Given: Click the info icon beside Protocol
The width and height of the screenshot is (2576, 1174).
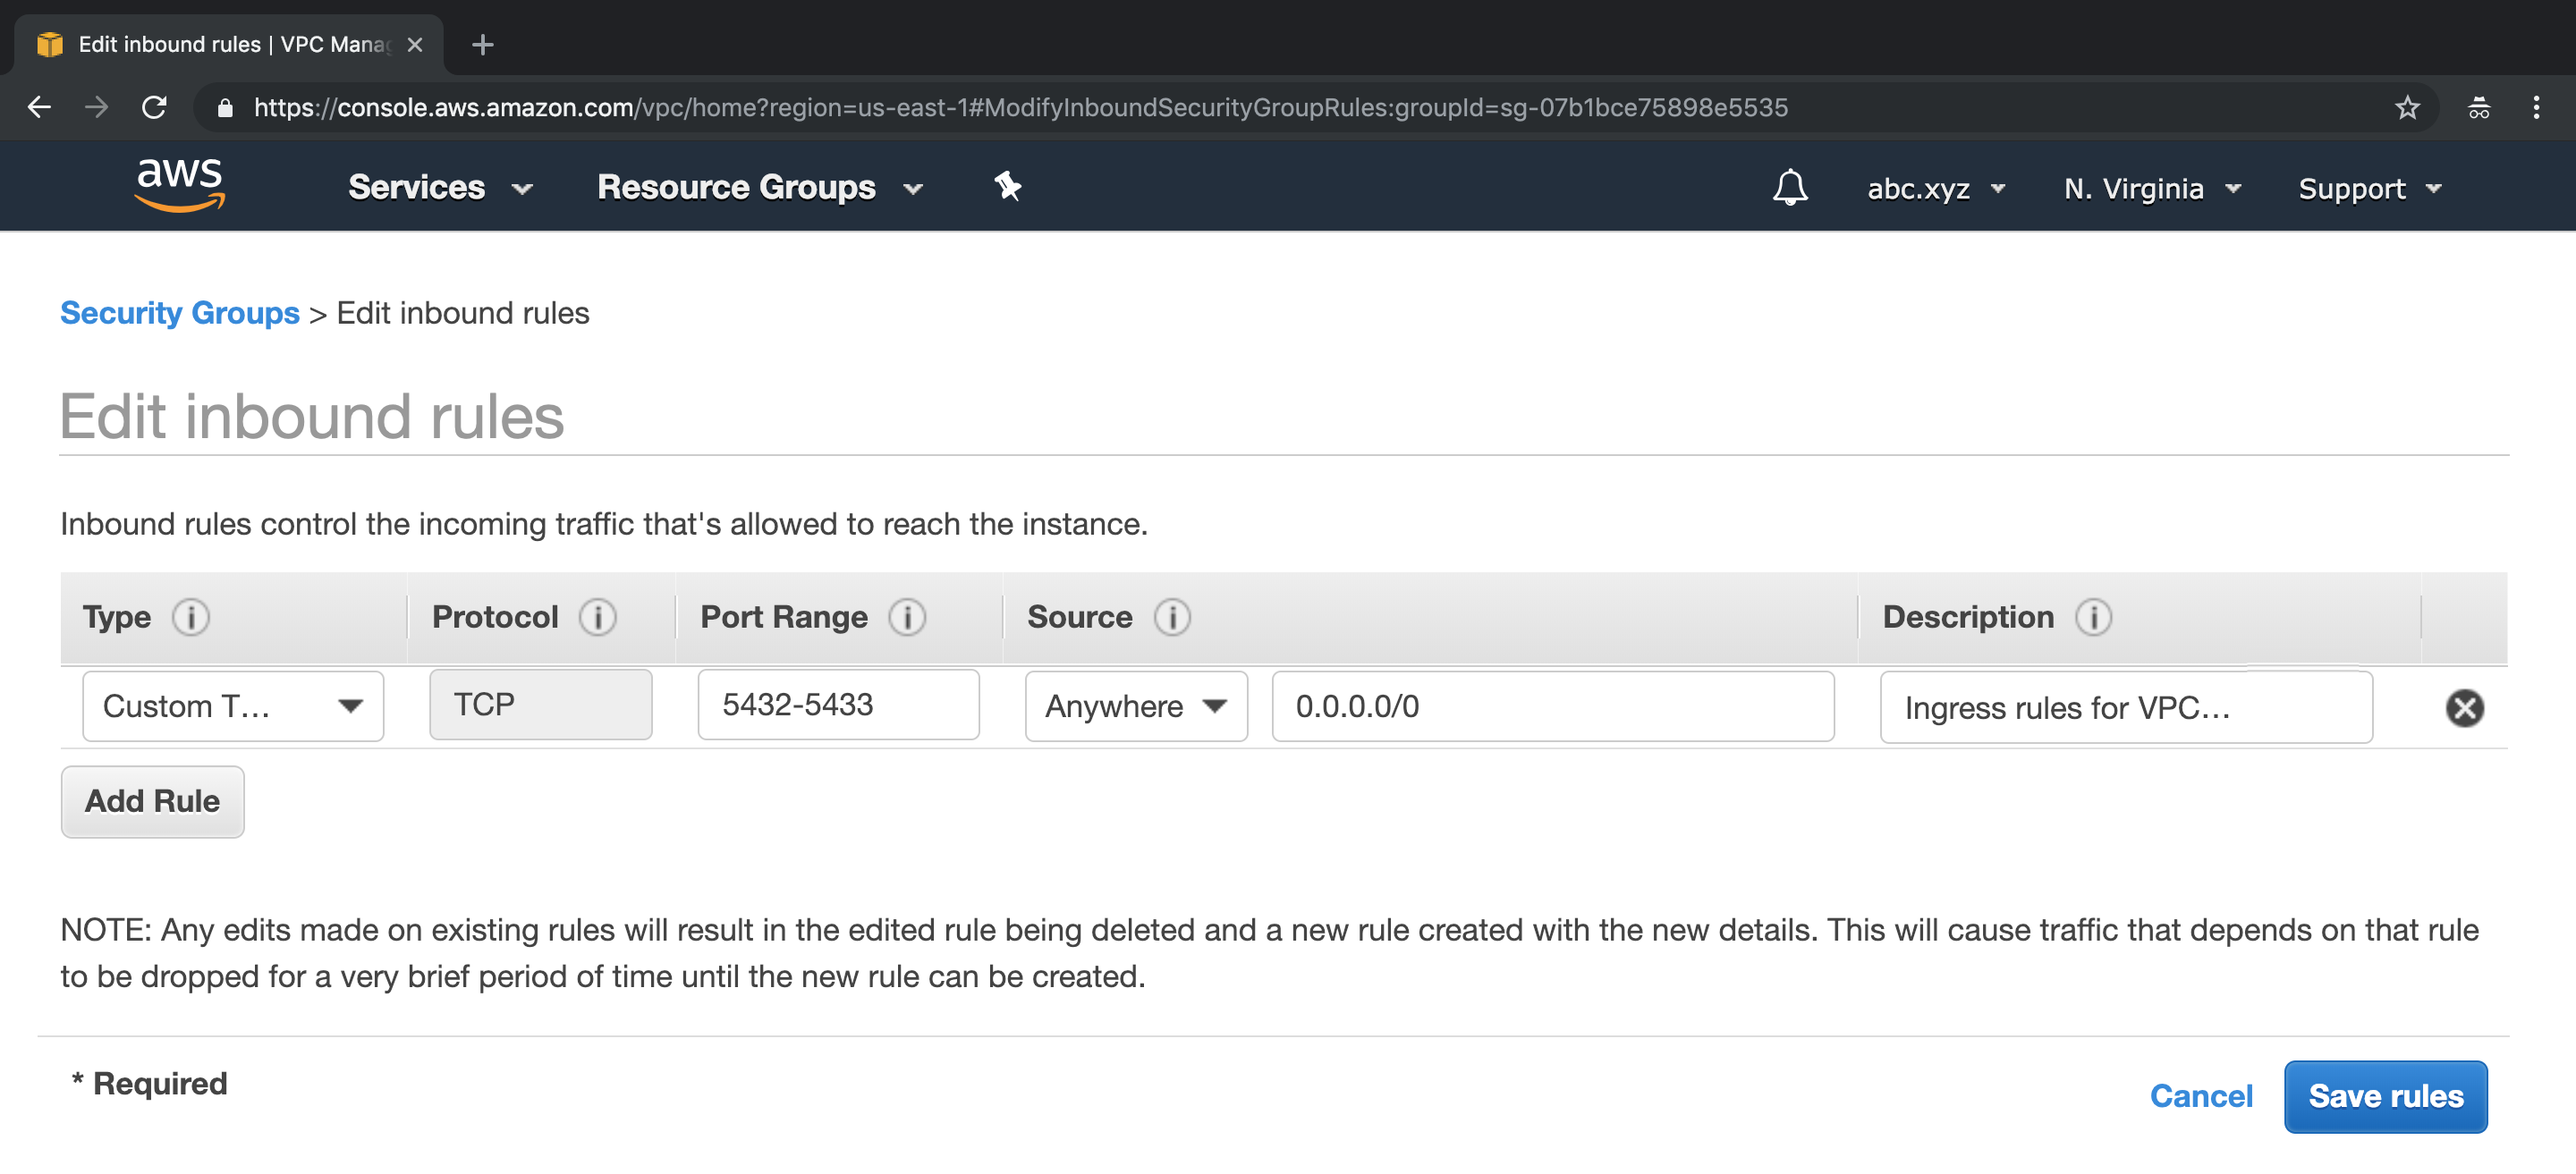Looking at the screenshot, I should [597, 617].
